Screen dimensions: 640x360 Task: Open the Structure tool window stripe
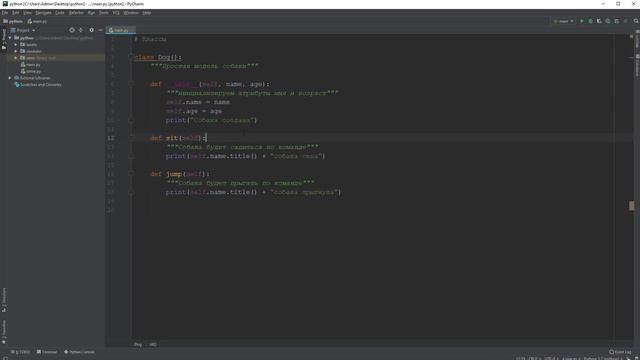[4, 300]
